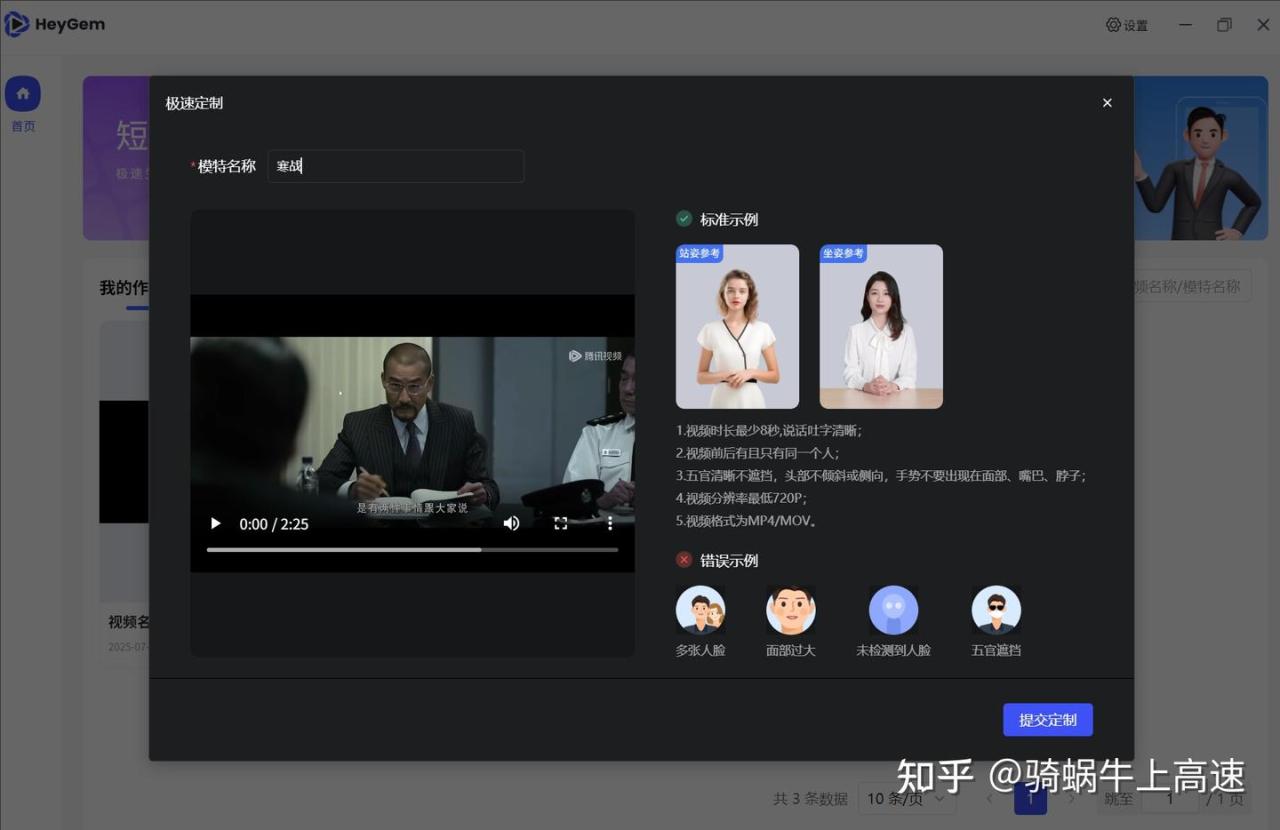Click the 面部过大 error example icon
1280x830 pixels.
coord(790,610)
